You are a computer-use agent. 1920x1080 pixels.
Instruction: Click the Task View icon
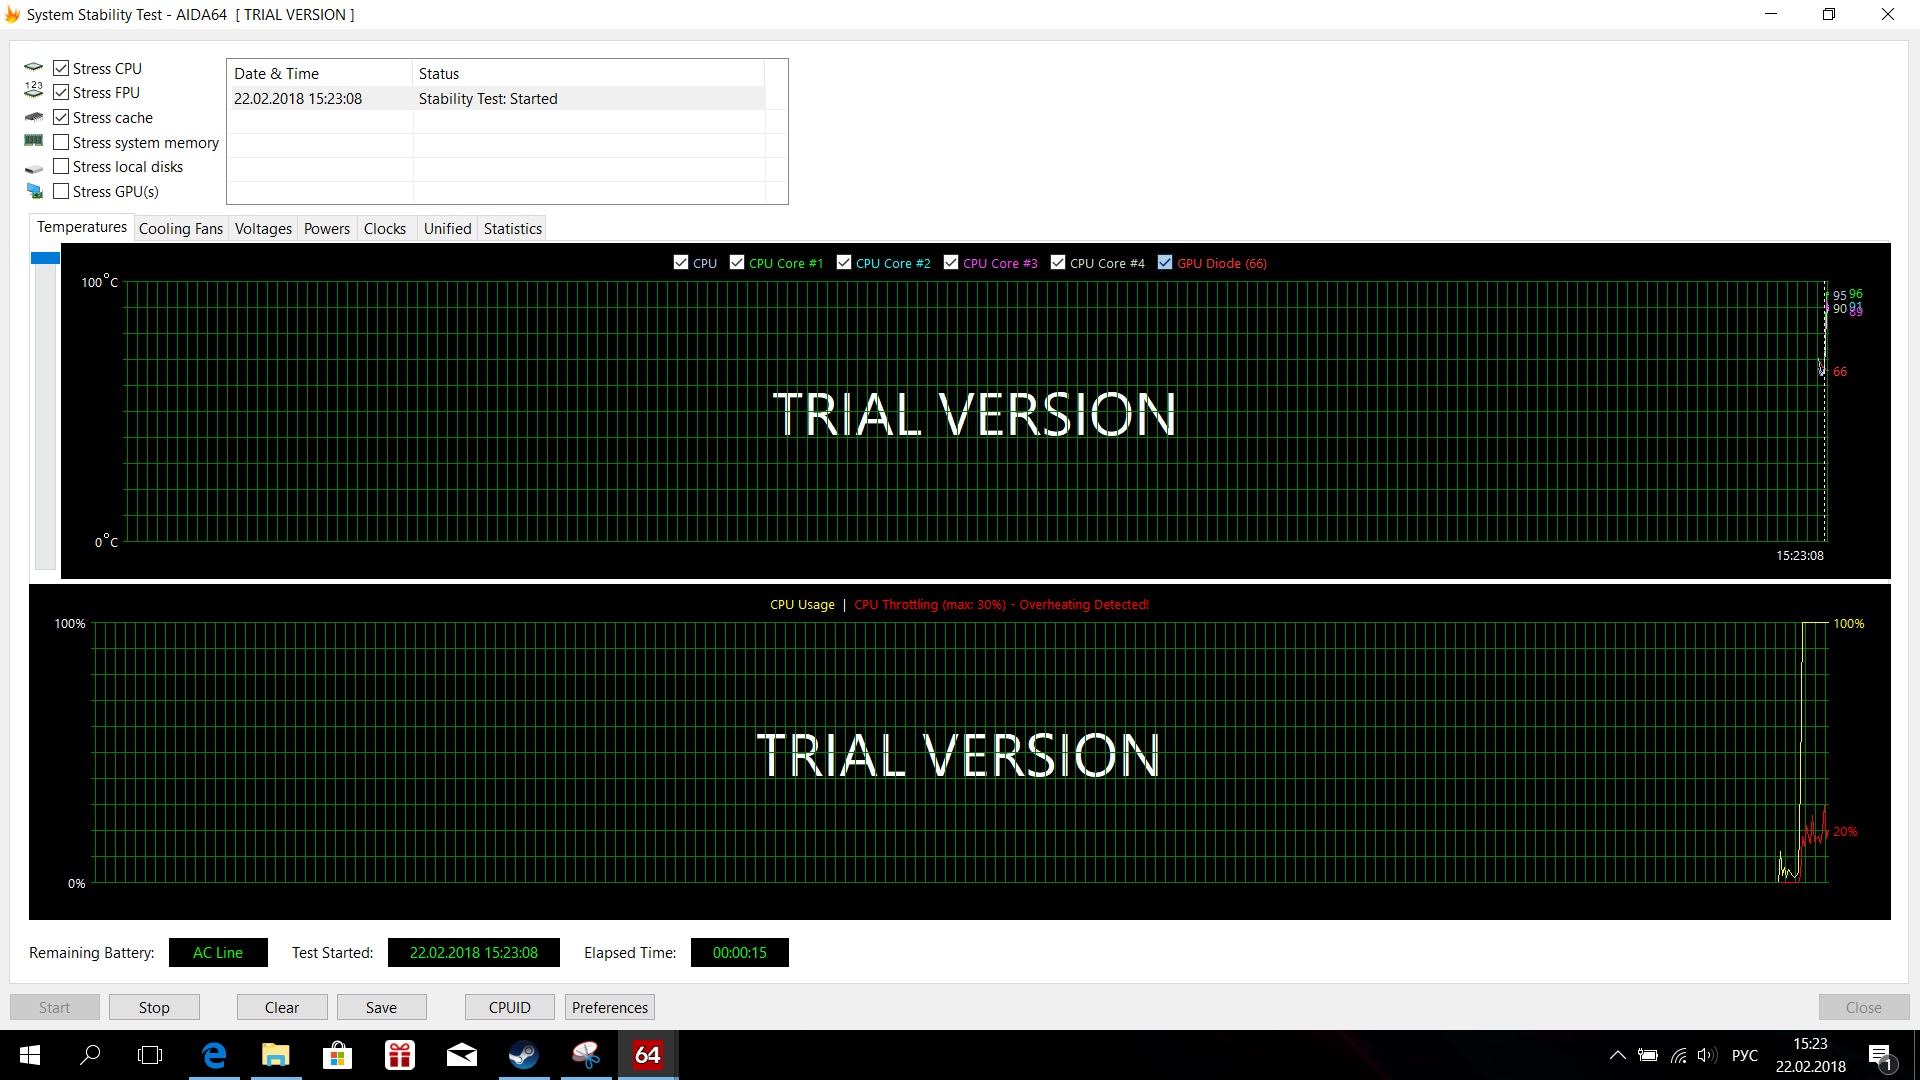click(x=150, y=1055)
